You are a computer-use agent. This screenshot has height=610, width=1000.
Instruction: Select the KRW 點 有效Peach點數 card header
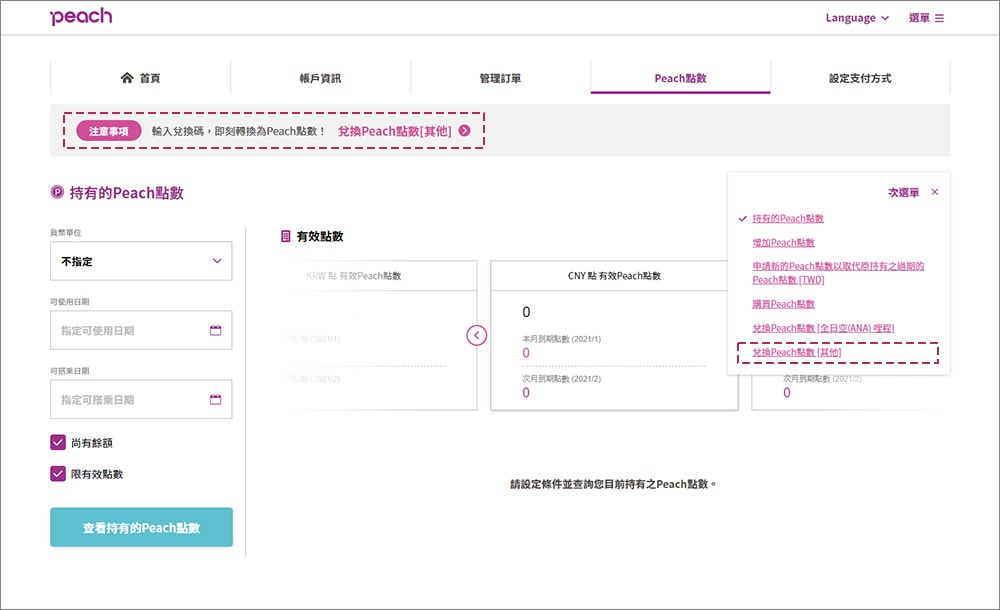click(353, 276)
